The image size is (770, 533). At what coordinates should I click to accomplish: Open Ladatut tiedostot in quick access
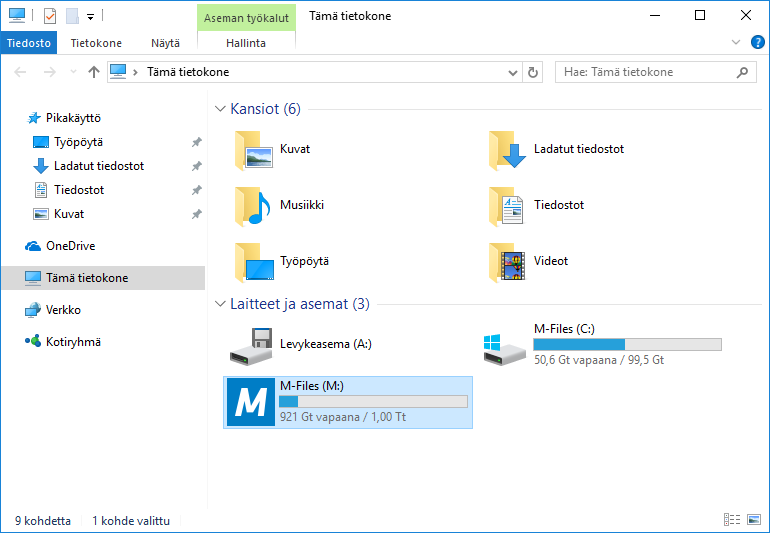point(98,166)
